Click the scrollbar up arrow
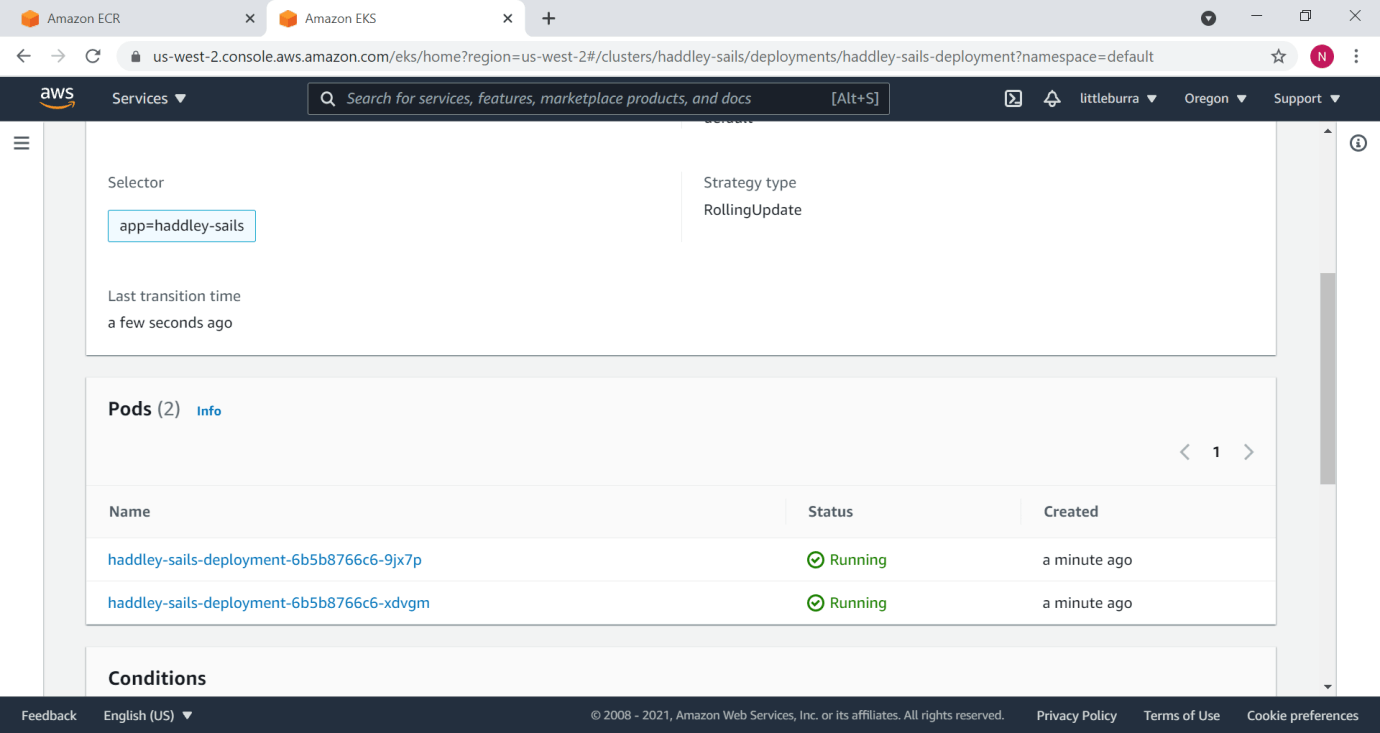Screen dimensions: 1380x733 point(1328,131)
